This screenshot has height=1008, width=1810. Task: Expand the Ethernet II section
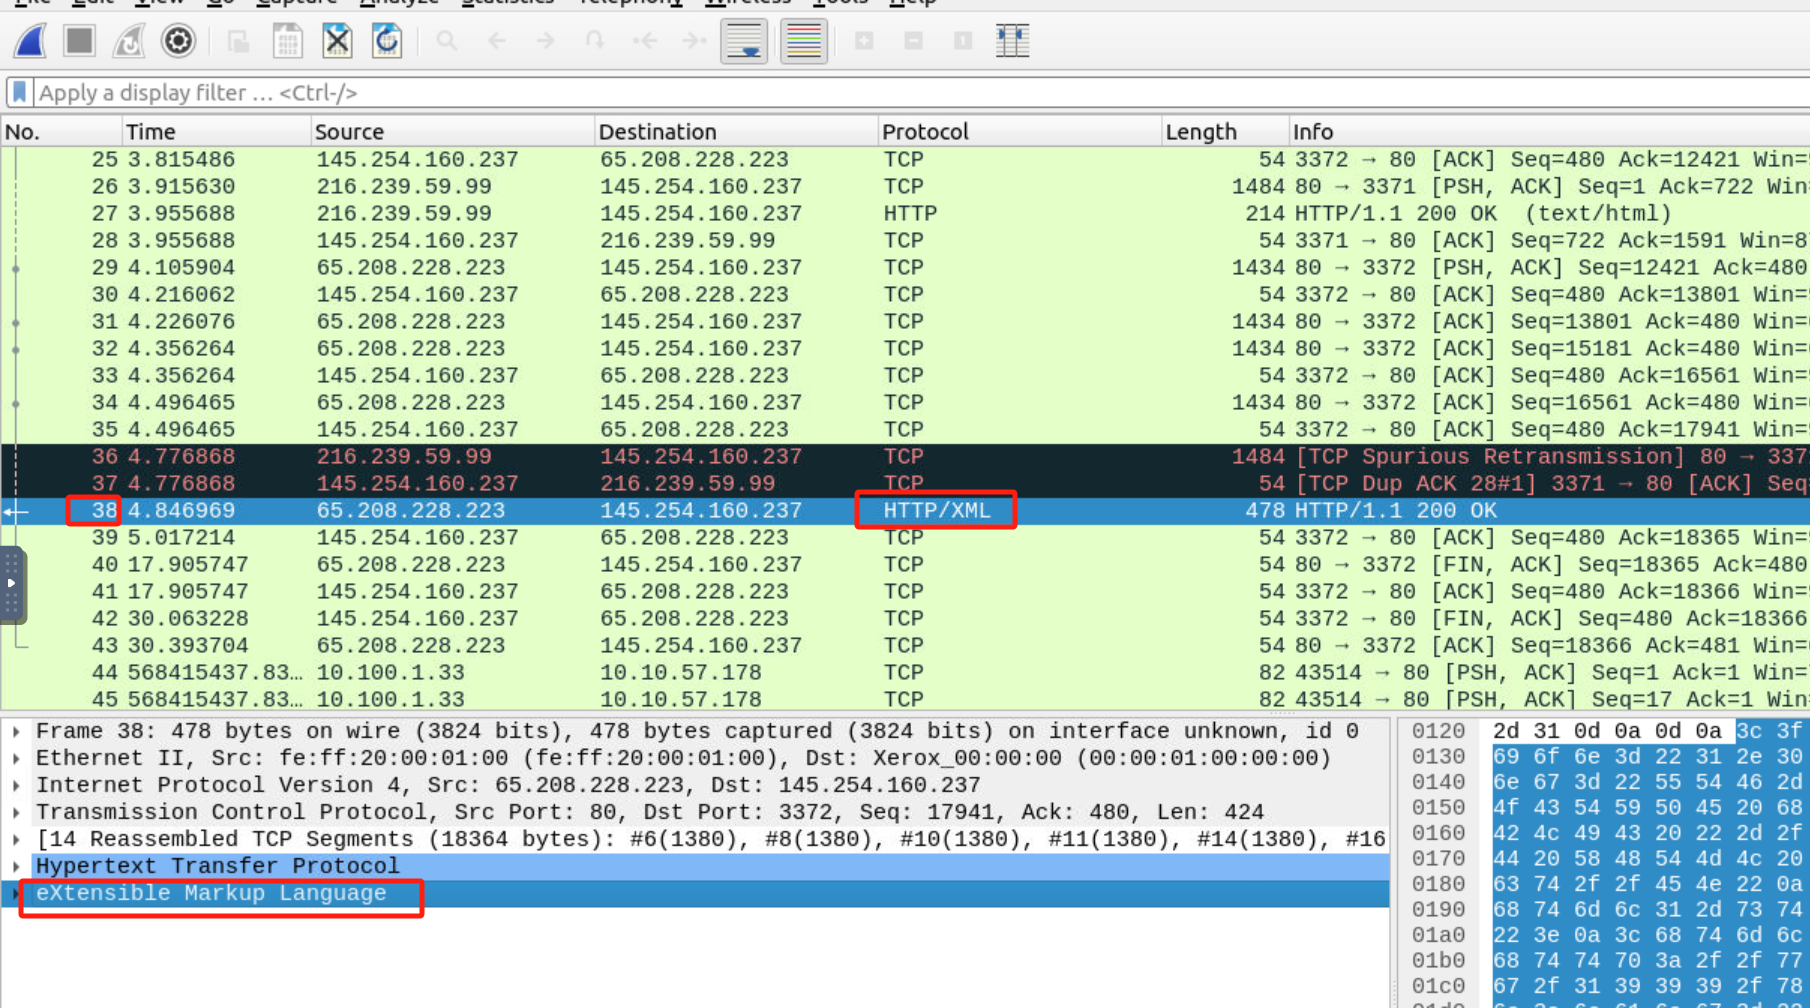[16, 759]
